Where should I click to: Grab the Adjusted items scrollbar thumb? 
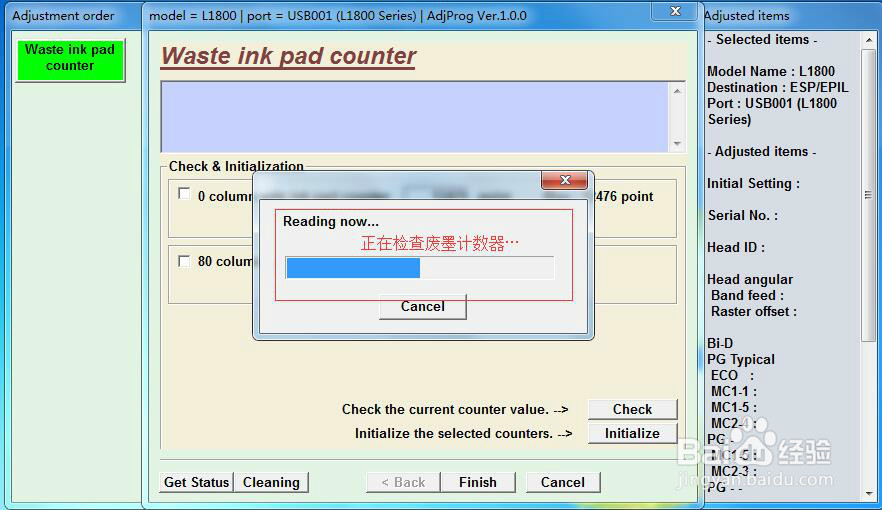point(868,195)
